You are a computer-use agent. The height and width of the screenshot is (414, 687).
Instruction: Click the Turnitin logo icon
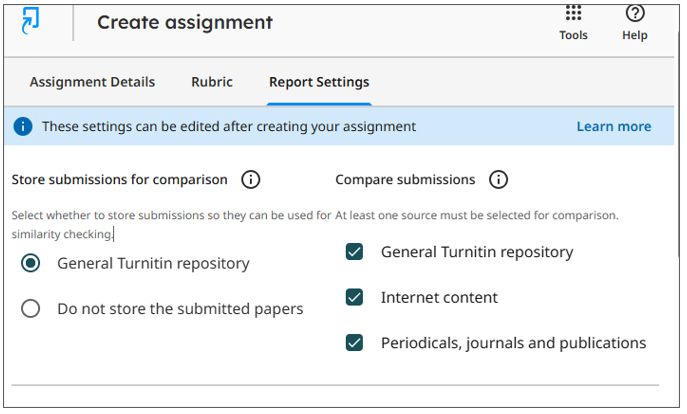click(30, 20)
